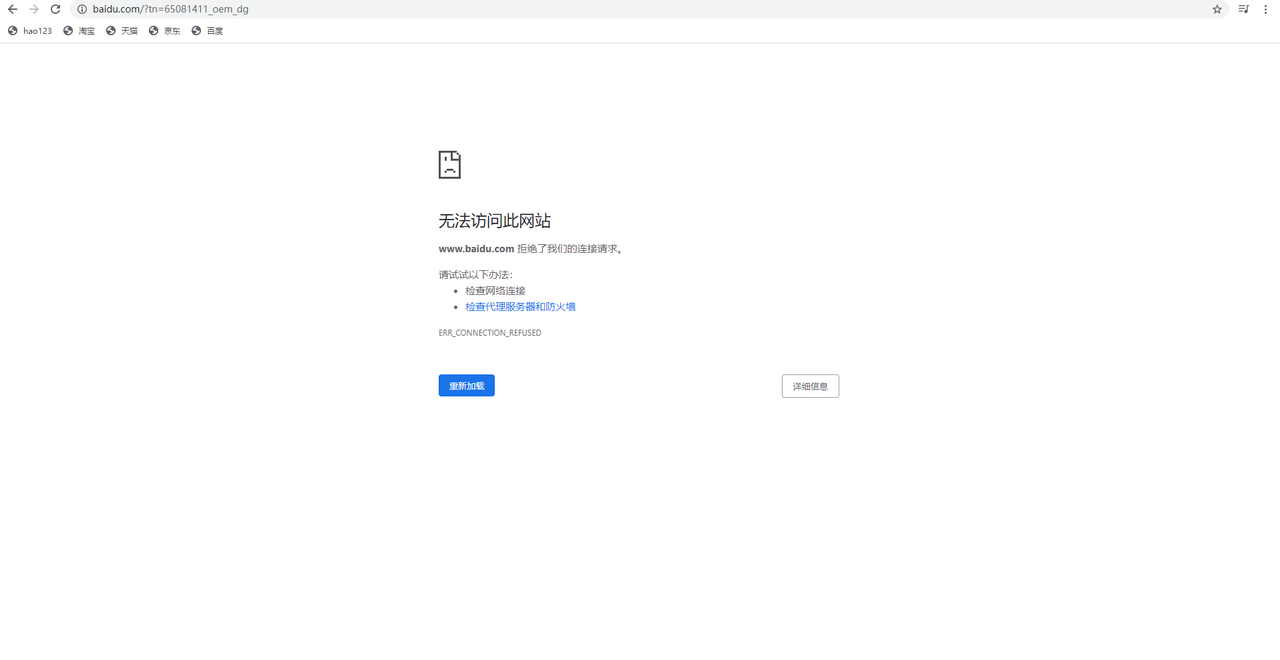1280x660 pixels.
Task: Show details with the 详细信息 button
Action: [x=810, y=386]
